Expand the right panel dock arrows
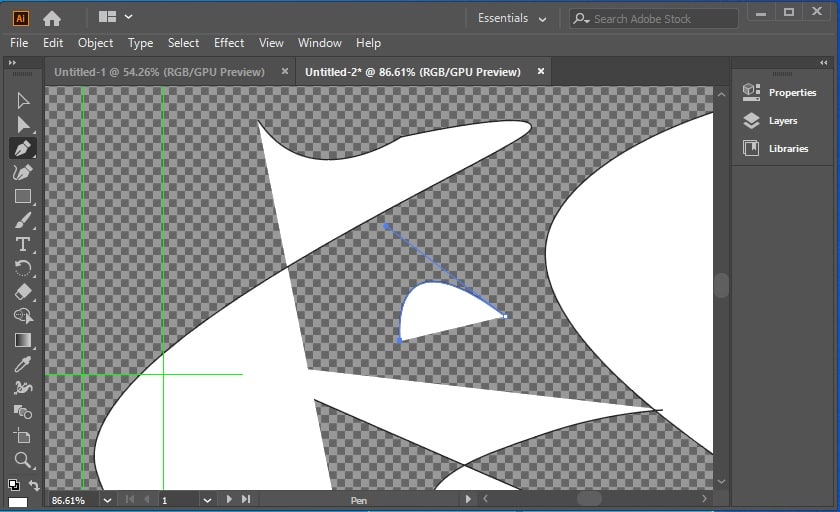 click(x=824, y=63)
